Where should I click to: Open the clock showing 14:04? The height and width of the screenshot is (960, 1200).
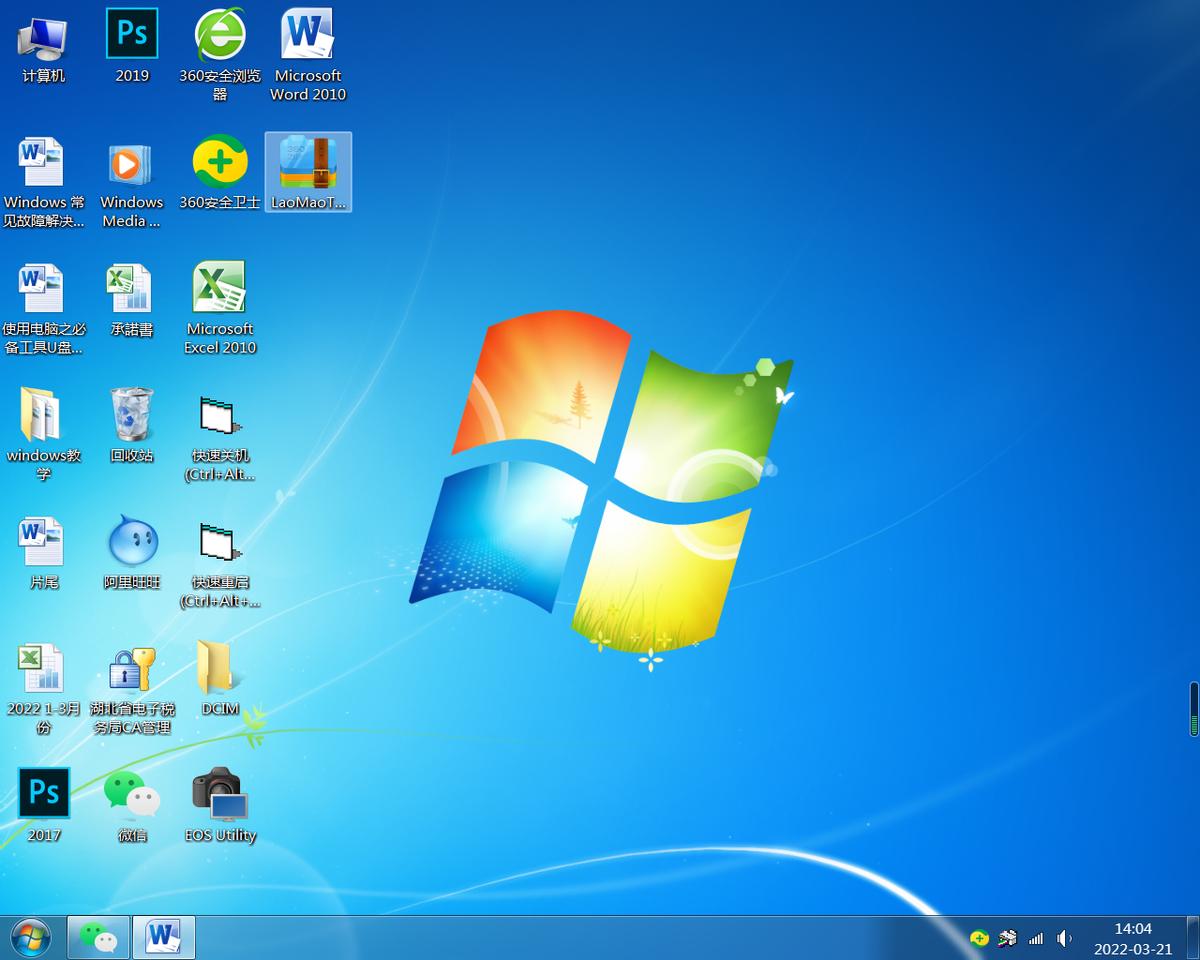[1132, 938]
